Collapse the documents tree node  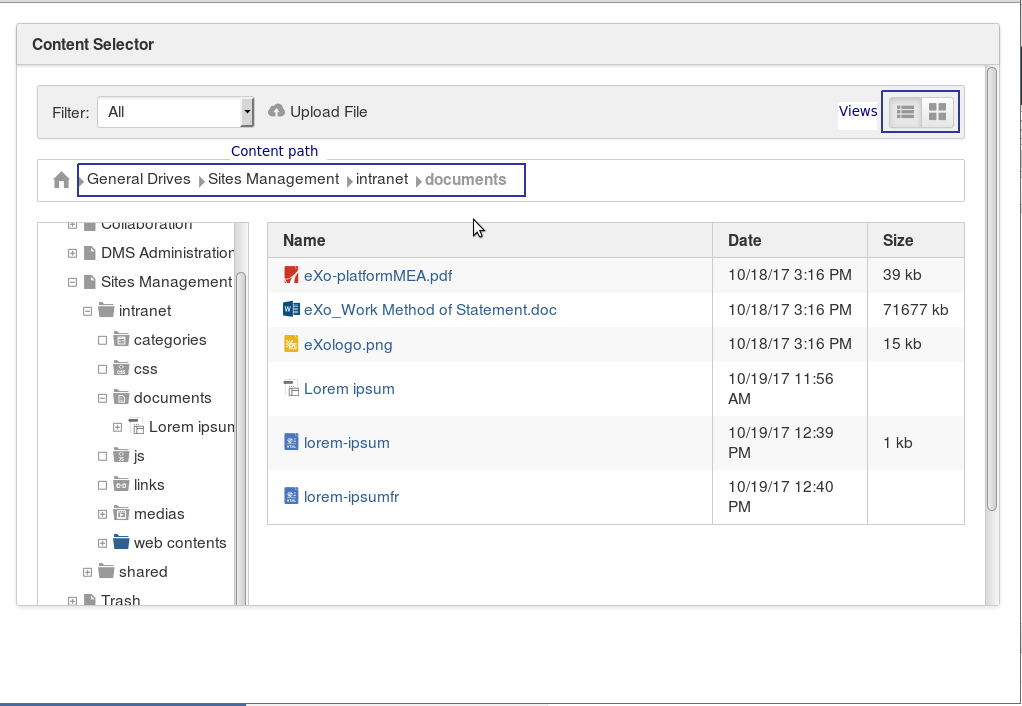[x=102, y=398]
